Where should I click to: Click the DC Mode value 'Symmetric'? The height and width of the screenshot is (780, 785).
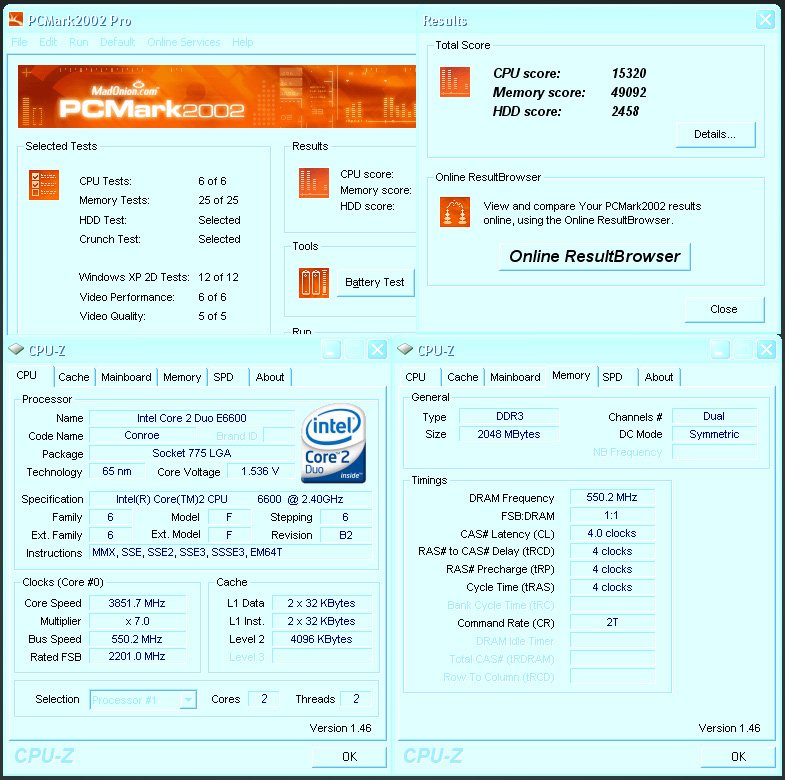714,435
